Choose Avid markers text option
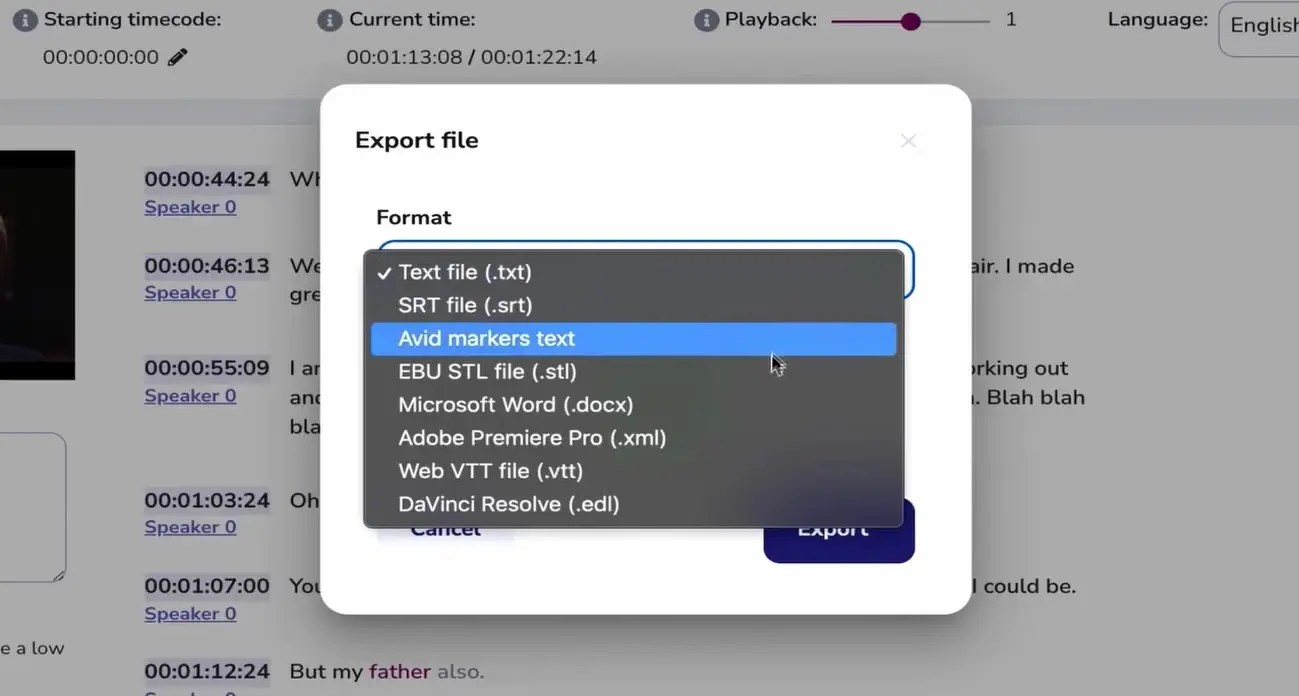1299x696 pixels. point(486,338)
